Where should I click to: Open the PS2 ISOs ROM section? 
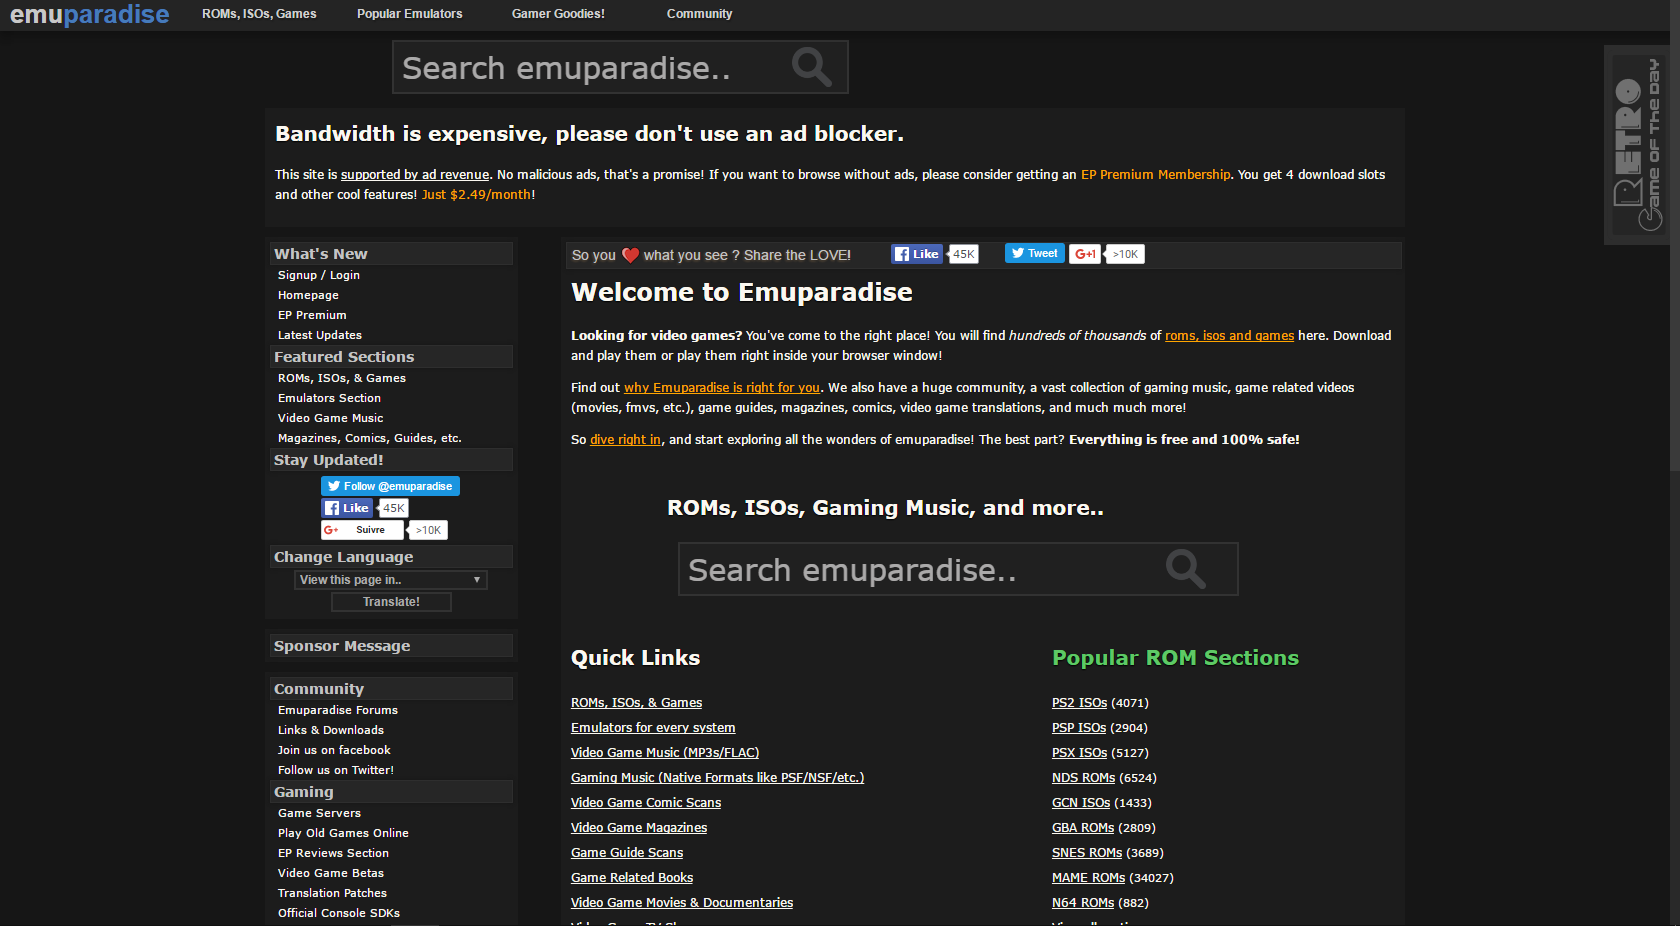pyautogui.click(x=1078, y=702)
